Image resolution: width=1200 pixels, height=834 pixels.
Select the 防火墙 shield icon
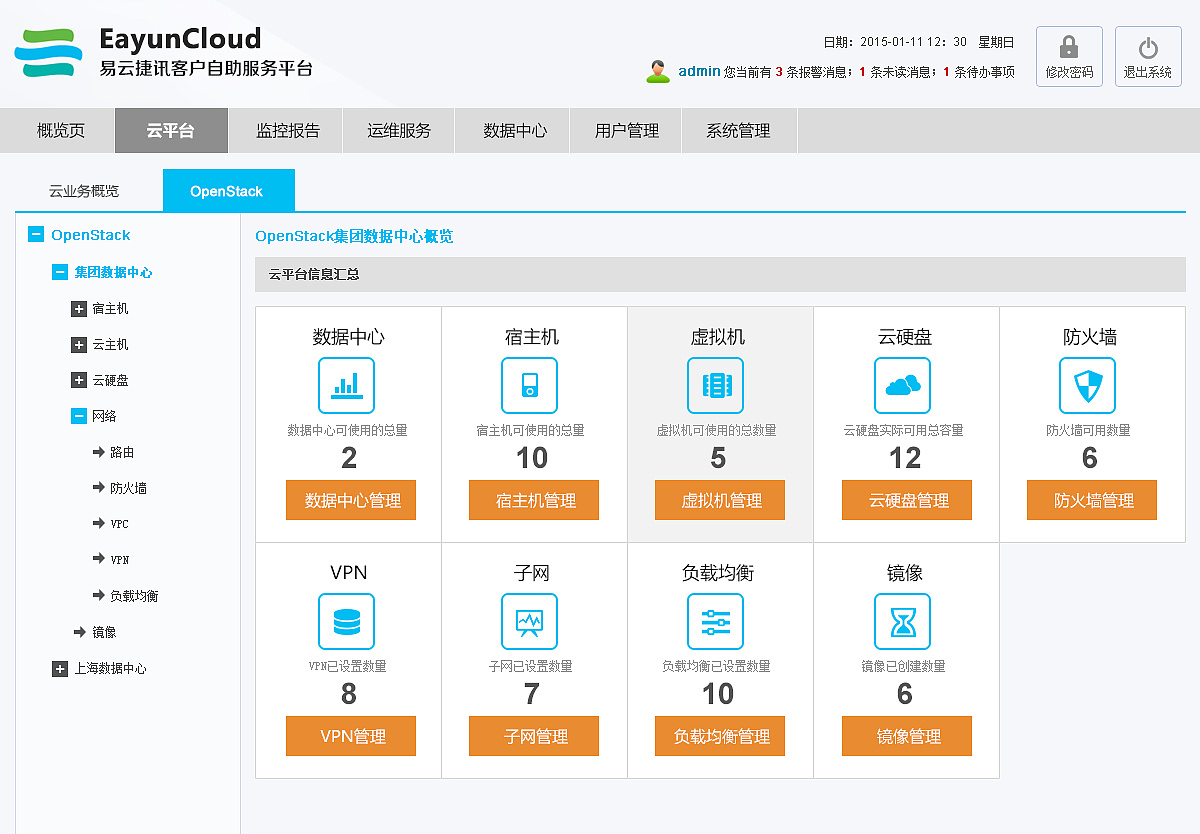(1088, 385)
